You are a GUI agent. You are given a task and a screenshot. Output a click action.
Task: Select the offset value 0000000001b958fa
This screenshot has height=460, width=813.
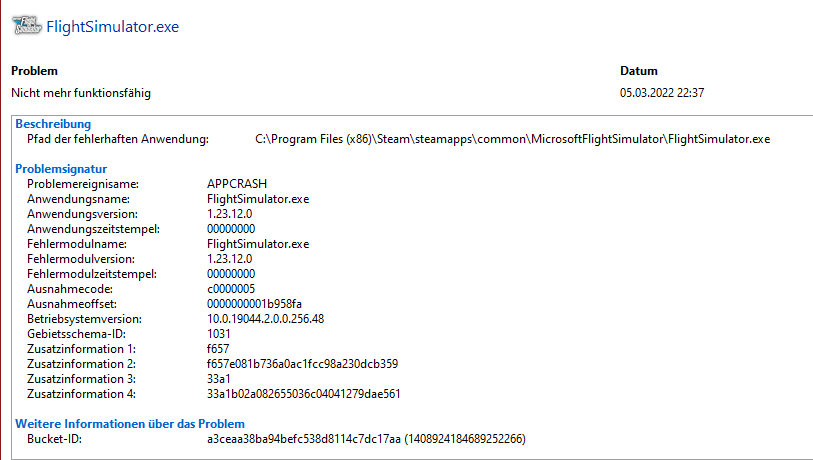point(255,304)
